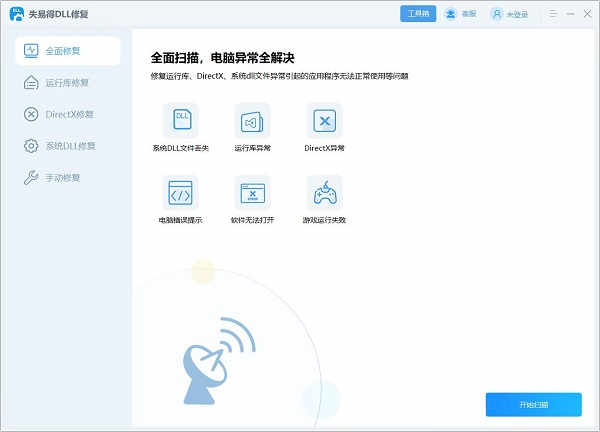Viewport: 600px width, 432px height.
Task: Click the heading 全面扫描，电脑异常全解决
Action: pyautogui.click(x=223, y=58)
